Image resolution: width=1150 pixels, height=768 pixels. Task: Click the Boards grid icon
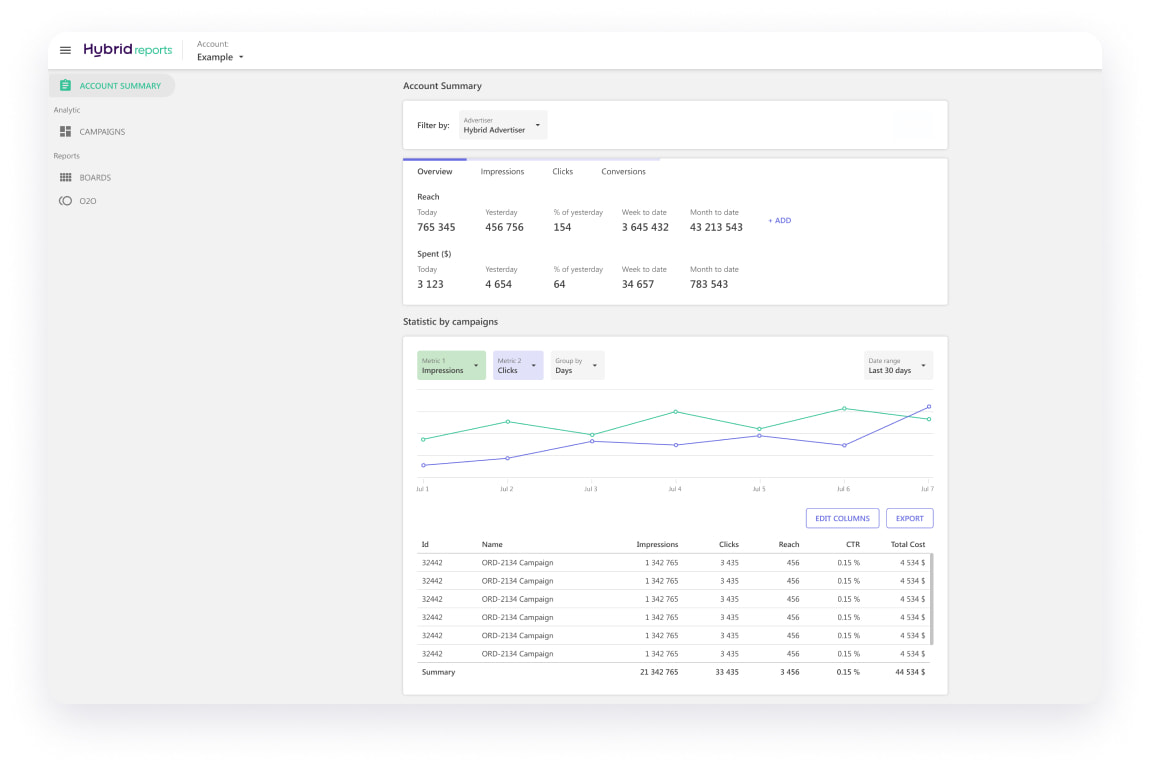click(x=65, y=178)
